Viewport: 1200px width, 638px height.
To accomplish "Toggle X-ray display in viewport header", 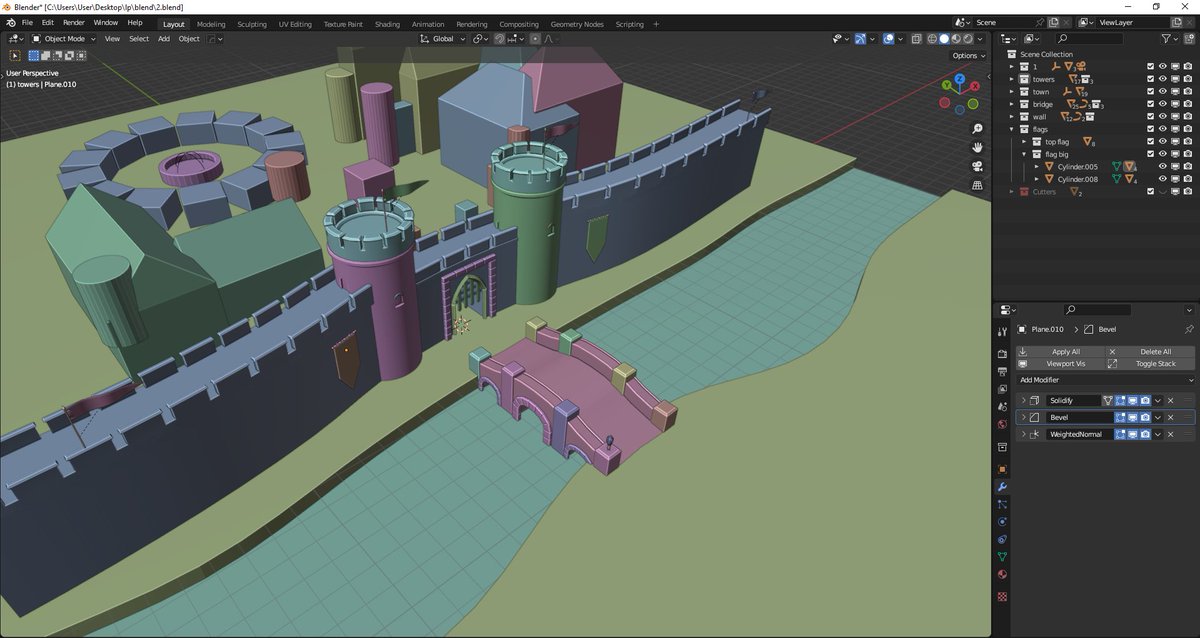I will [x=916, y=39].
